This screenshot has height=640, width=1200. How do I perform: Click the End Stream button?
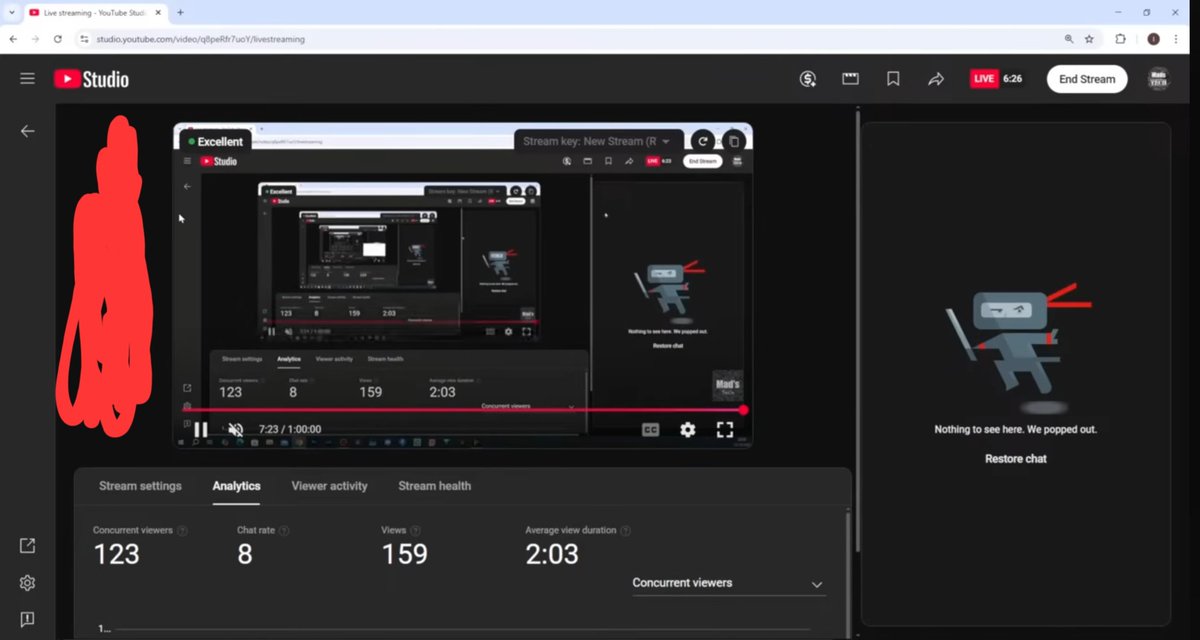[1087, 79]
